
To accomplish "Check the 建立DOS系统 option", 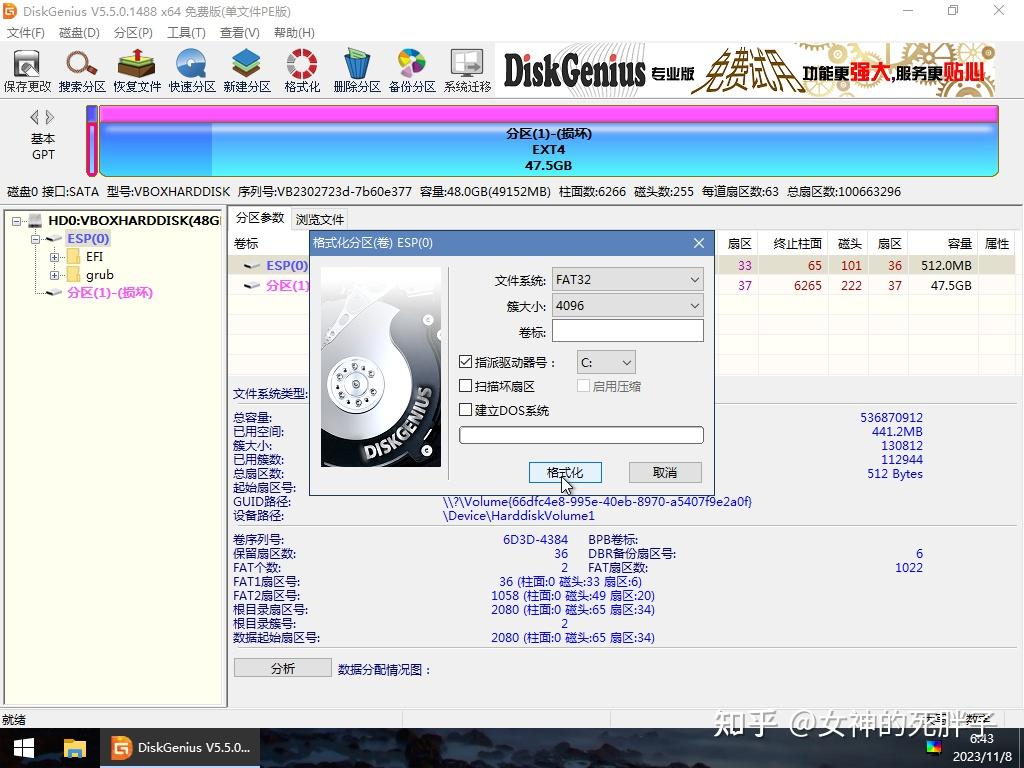I will coord(466,409).
